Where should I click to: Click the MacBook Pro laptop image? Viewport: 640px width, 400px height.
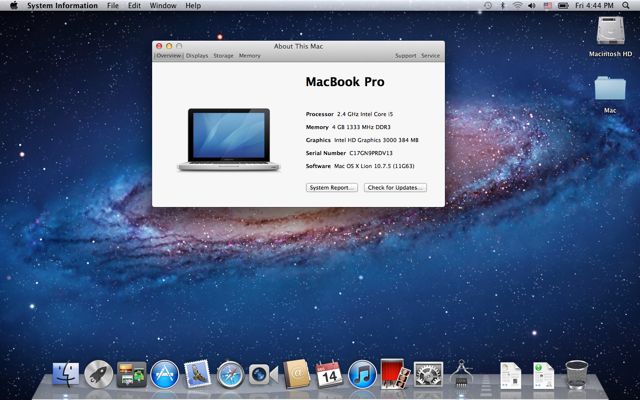click(229, 140)
